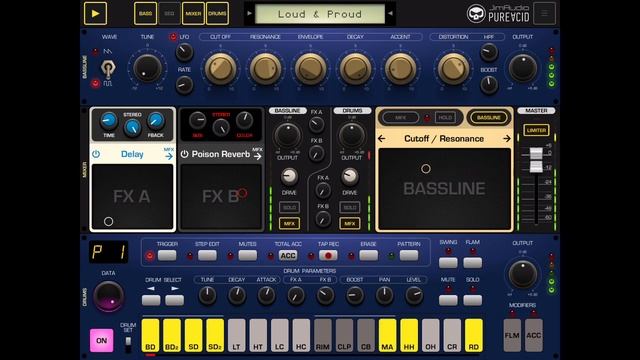The height and width of the screenshot is (360, 640).
Task: Click the DISTORTION knob
Action: [x=453, y=69]
